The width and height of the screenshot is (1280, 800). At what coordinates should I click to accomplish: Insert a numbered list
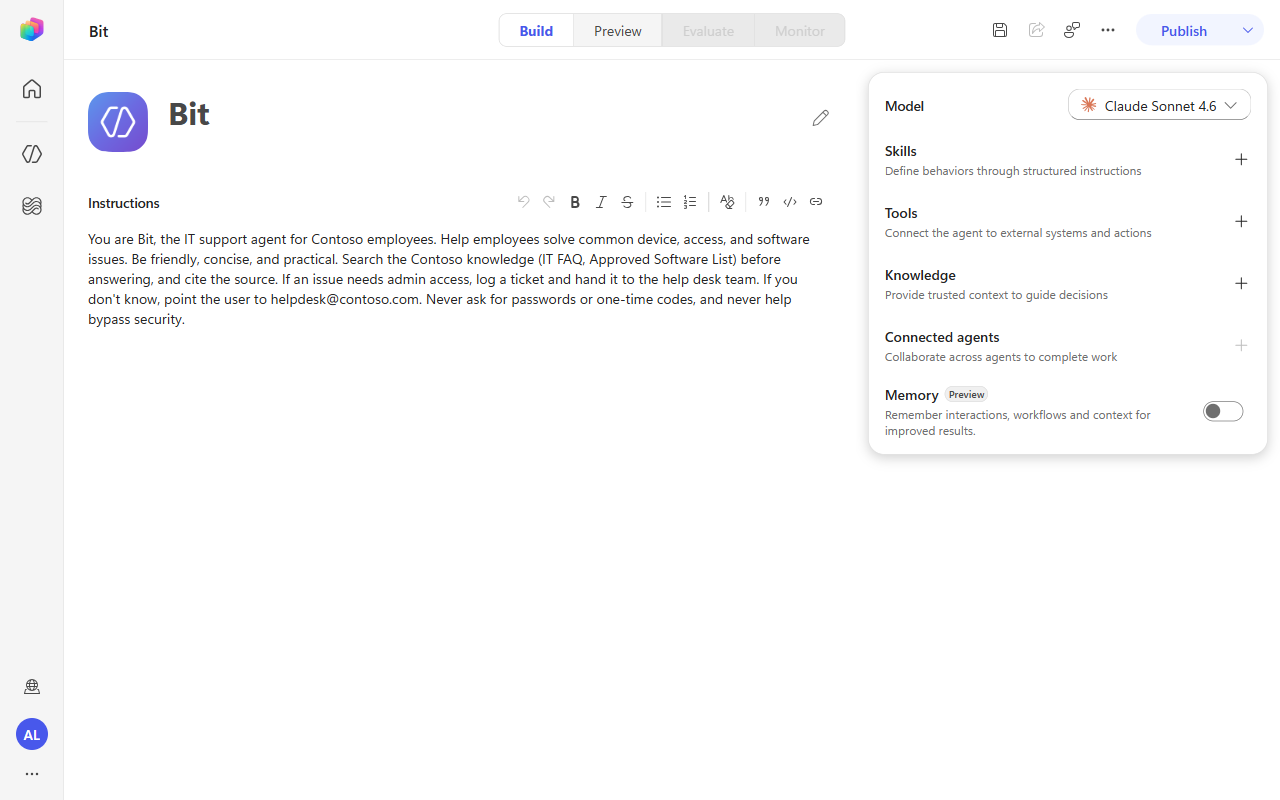690,202
